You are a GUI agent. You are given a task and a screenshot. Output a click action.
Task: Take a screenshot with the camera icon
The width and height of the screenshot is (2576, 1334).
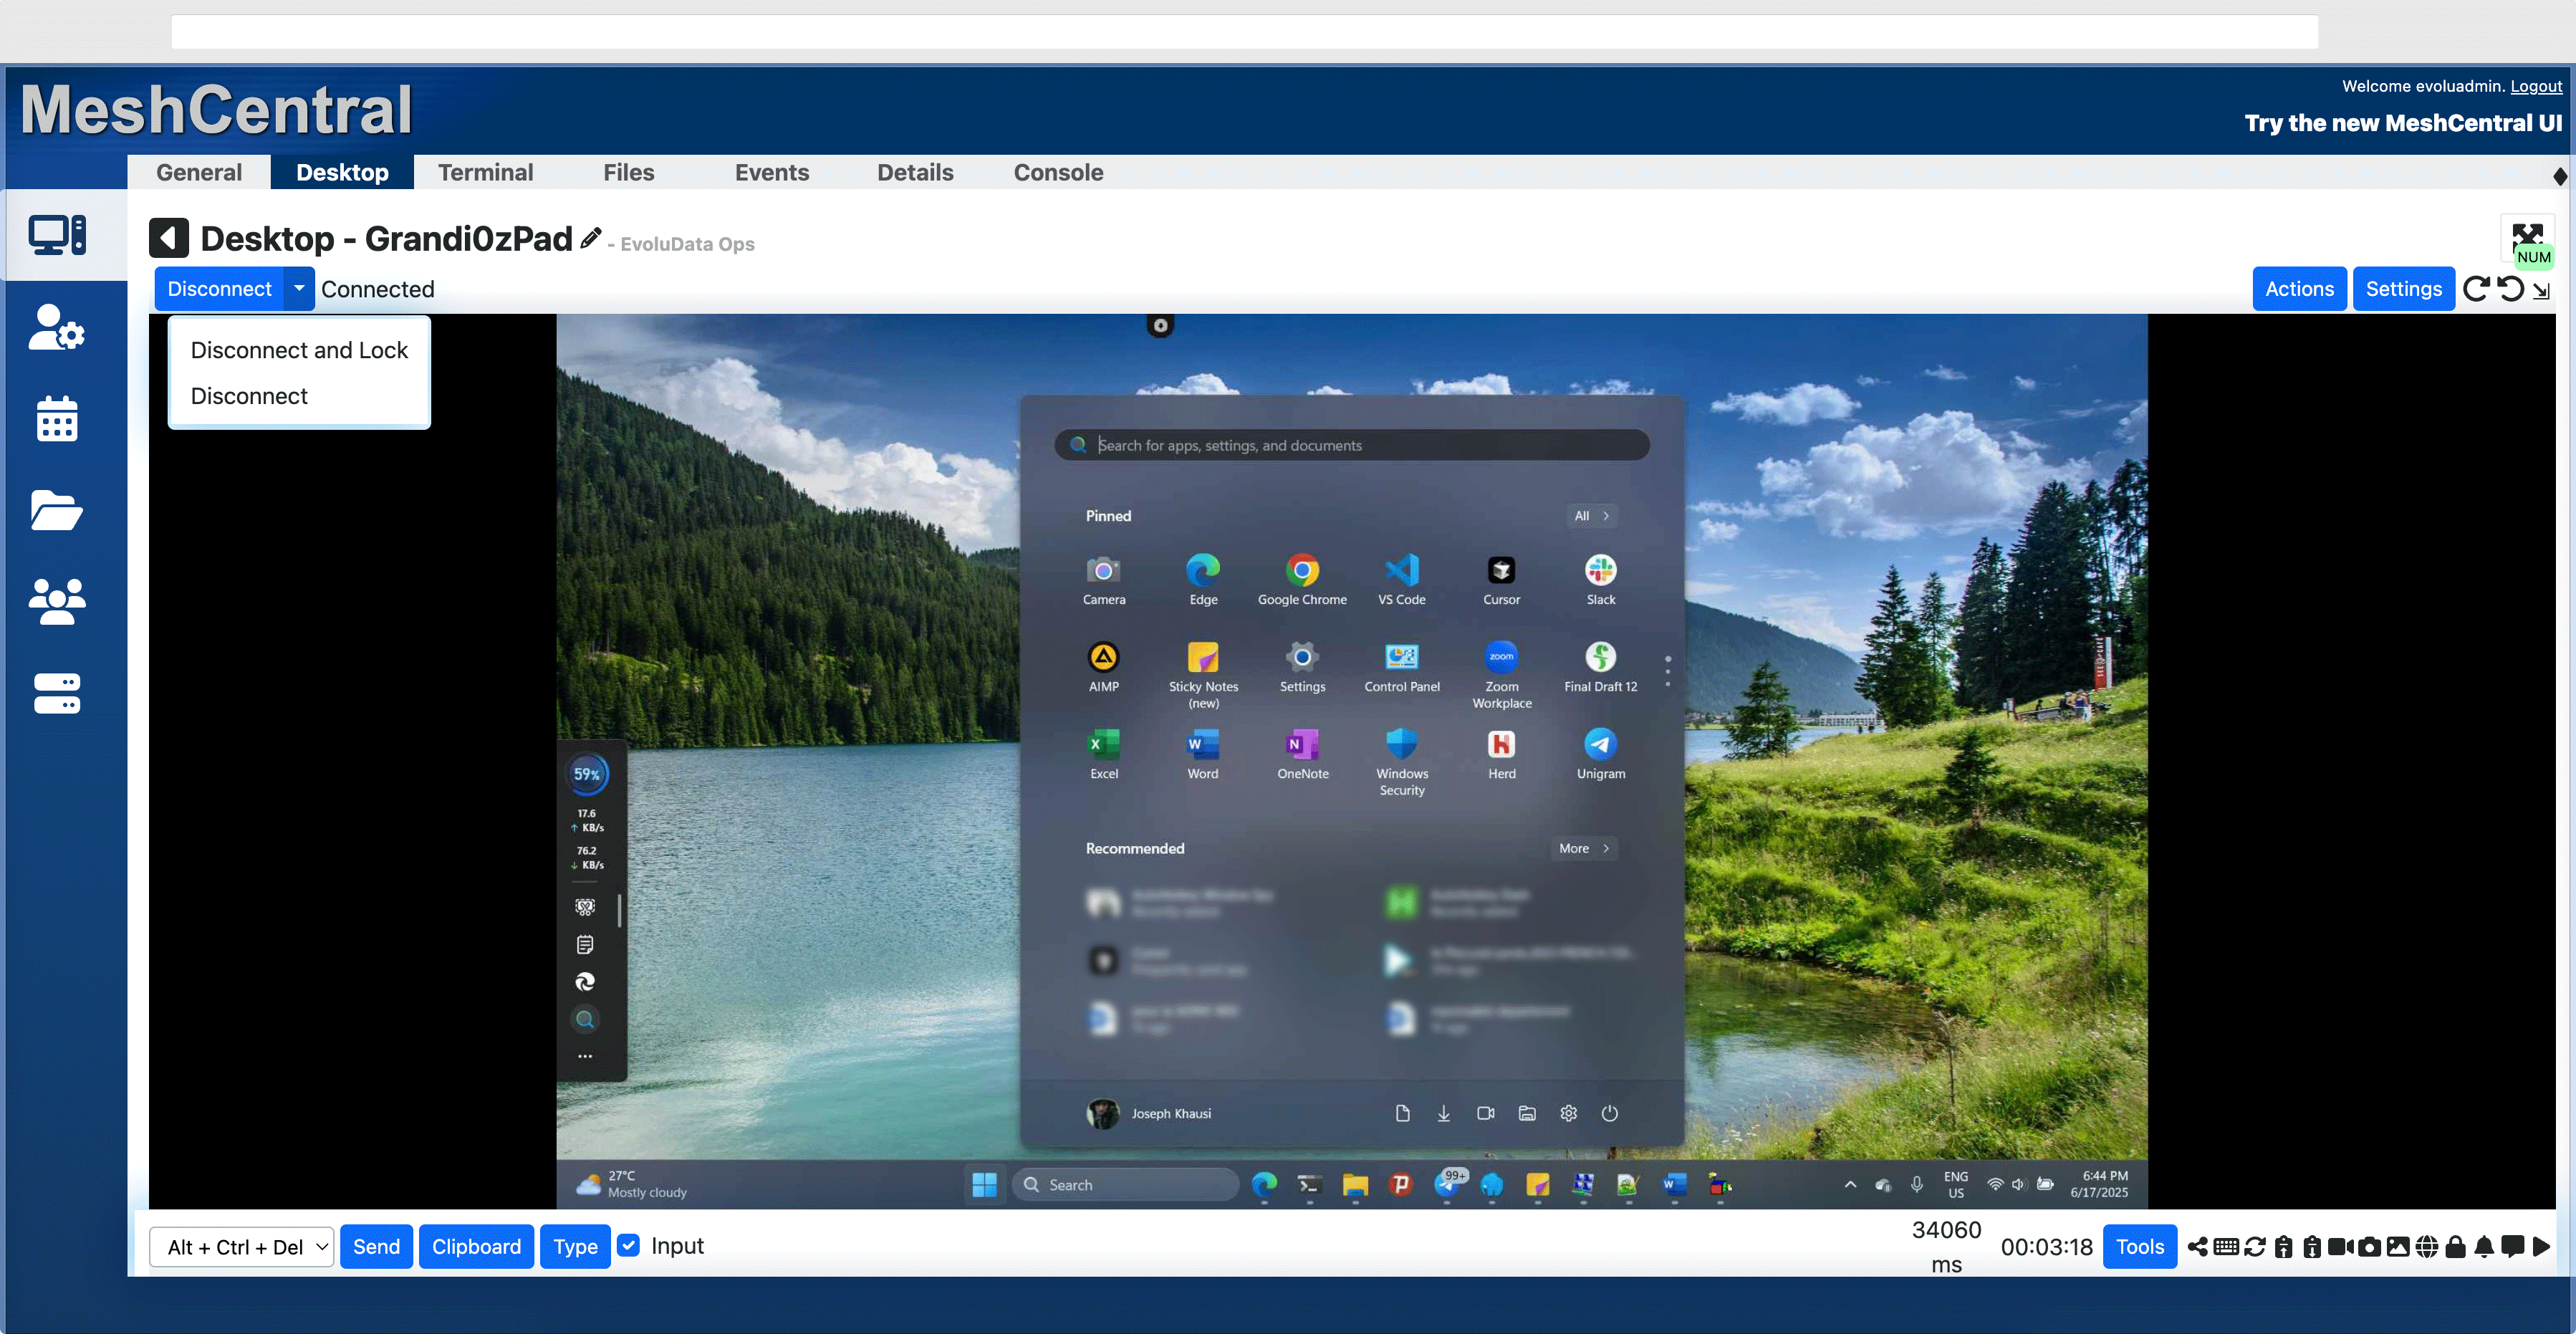point(2369,1247)
